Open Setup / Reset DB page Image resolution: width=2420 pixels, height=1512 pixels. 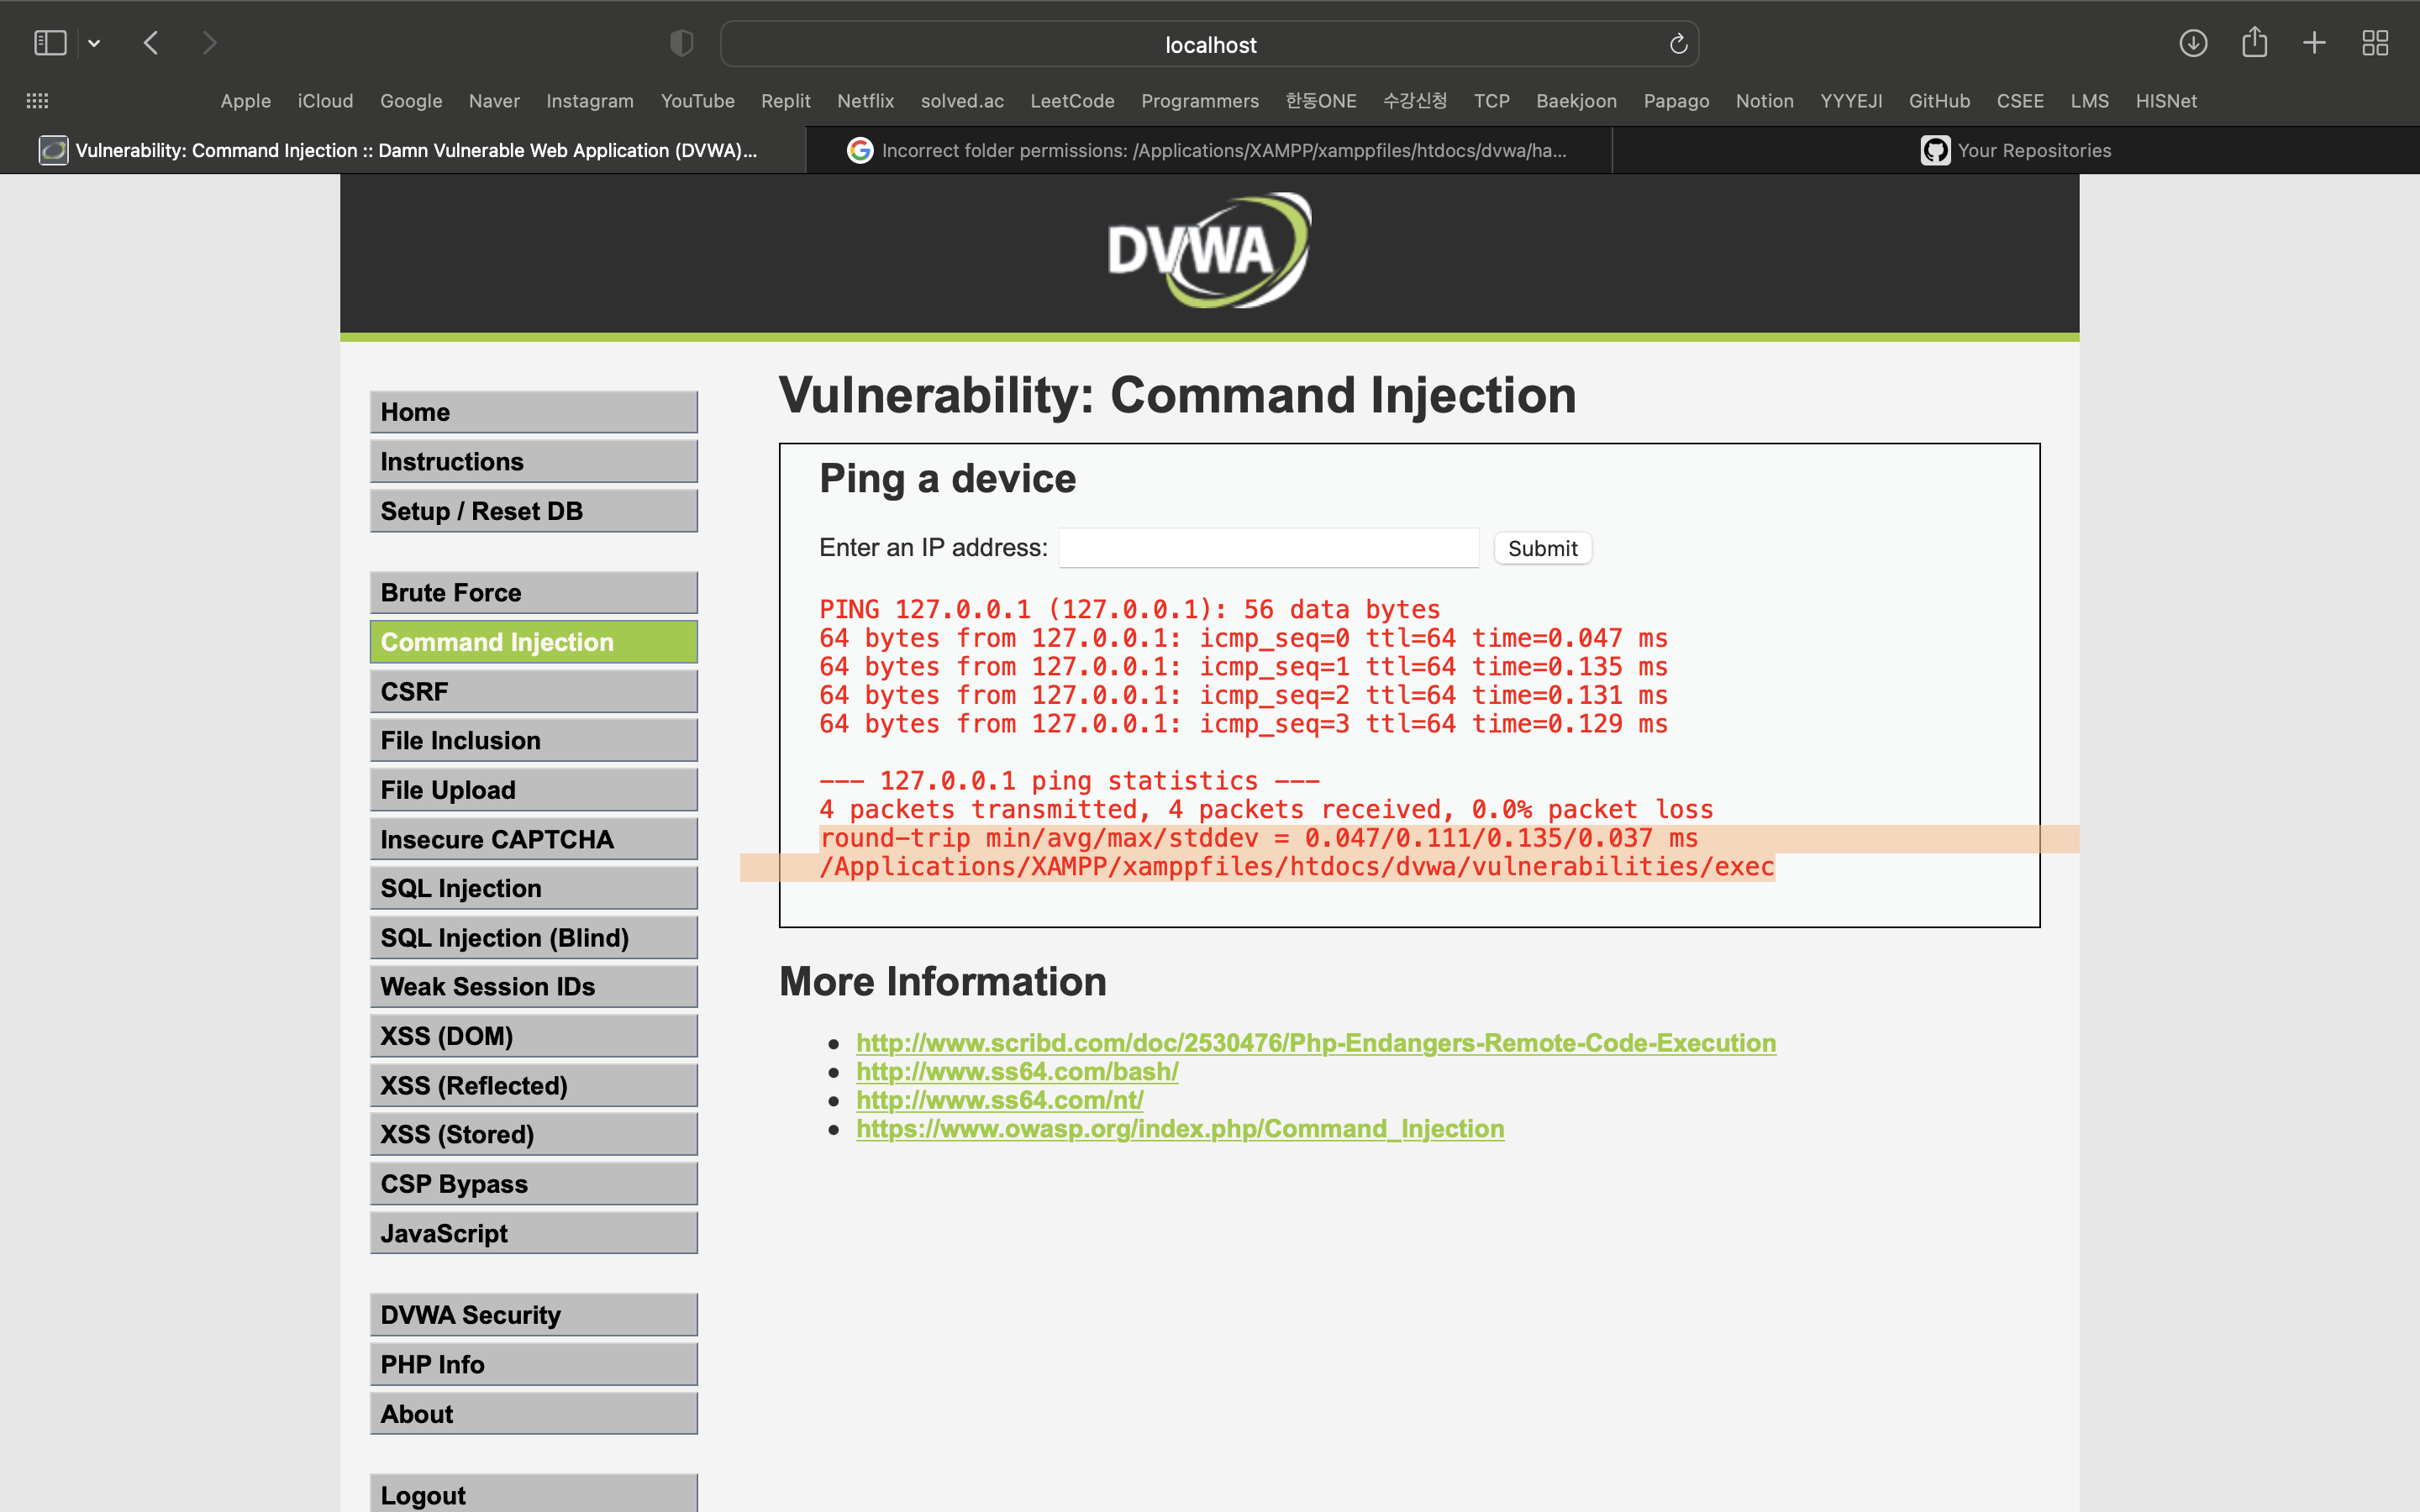tap(534, 511)
